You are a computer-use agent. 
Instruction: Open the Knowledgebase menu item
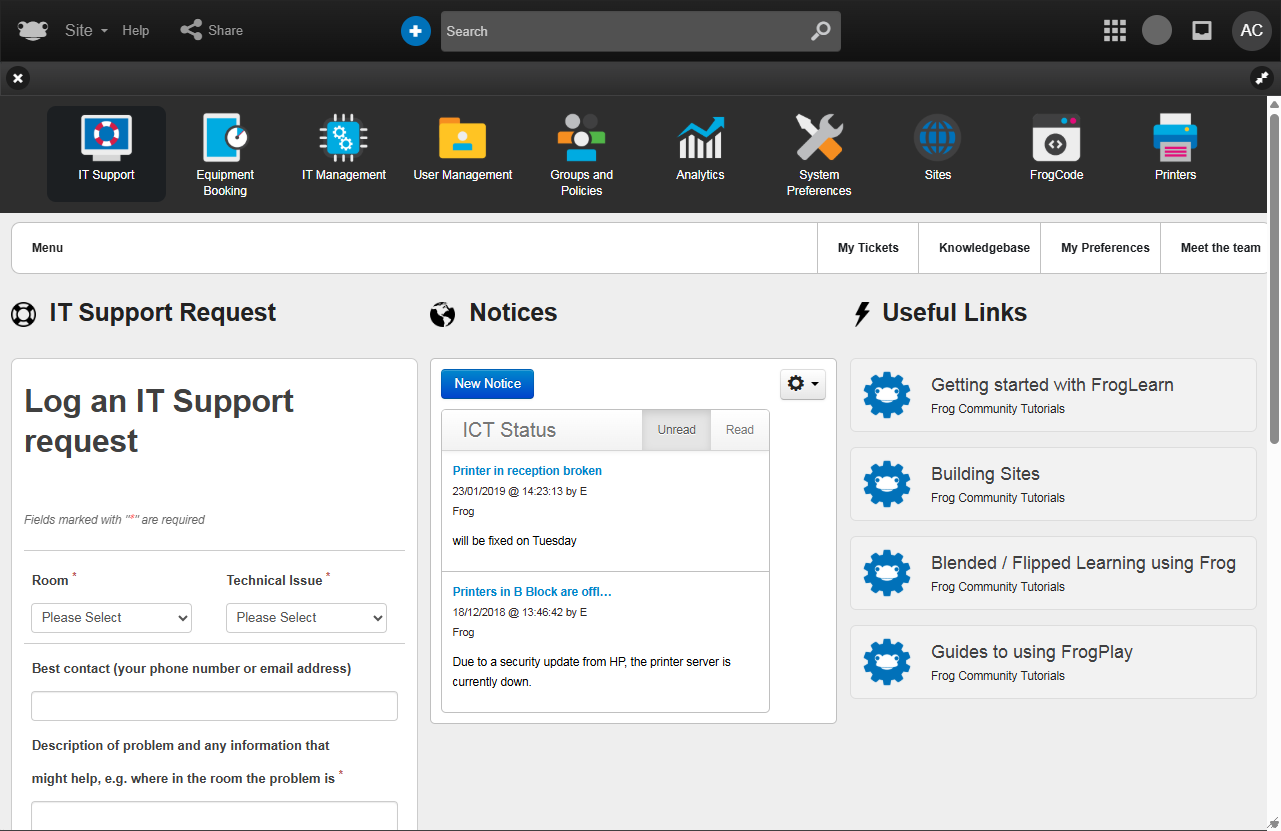coord(984,248)
